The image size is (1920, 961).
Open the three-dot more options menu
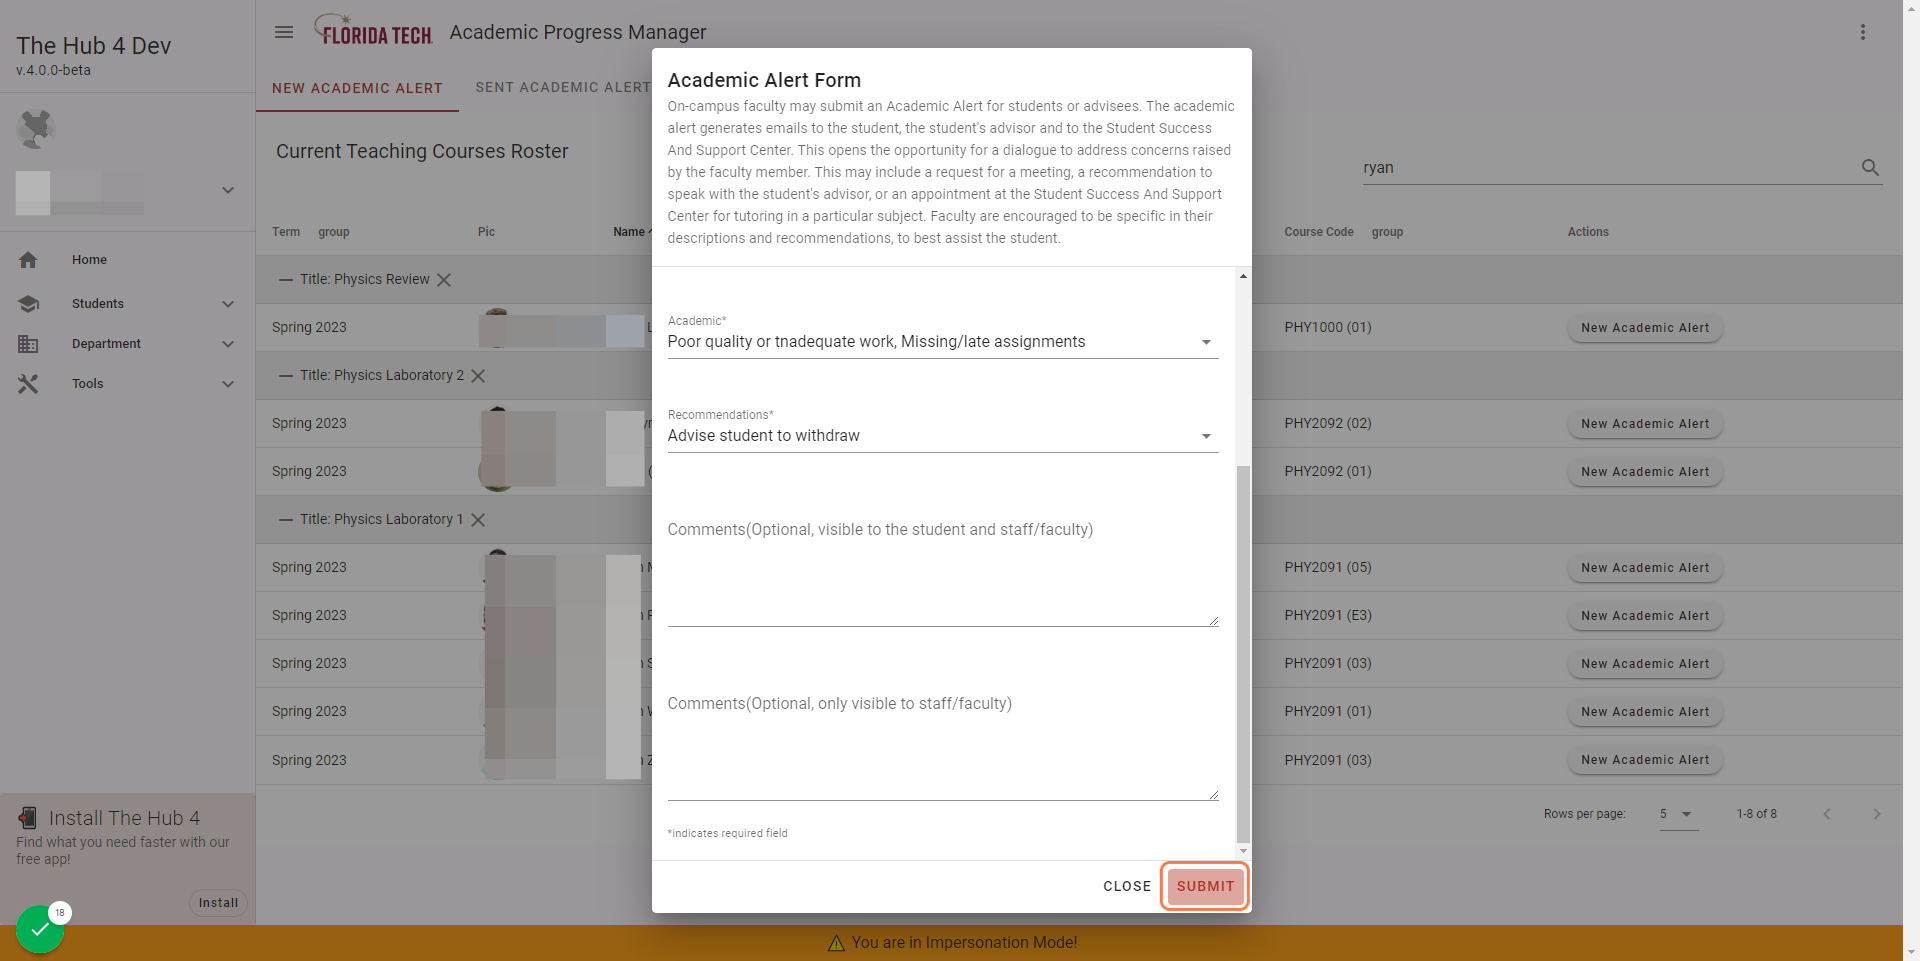coord(1863,32)
